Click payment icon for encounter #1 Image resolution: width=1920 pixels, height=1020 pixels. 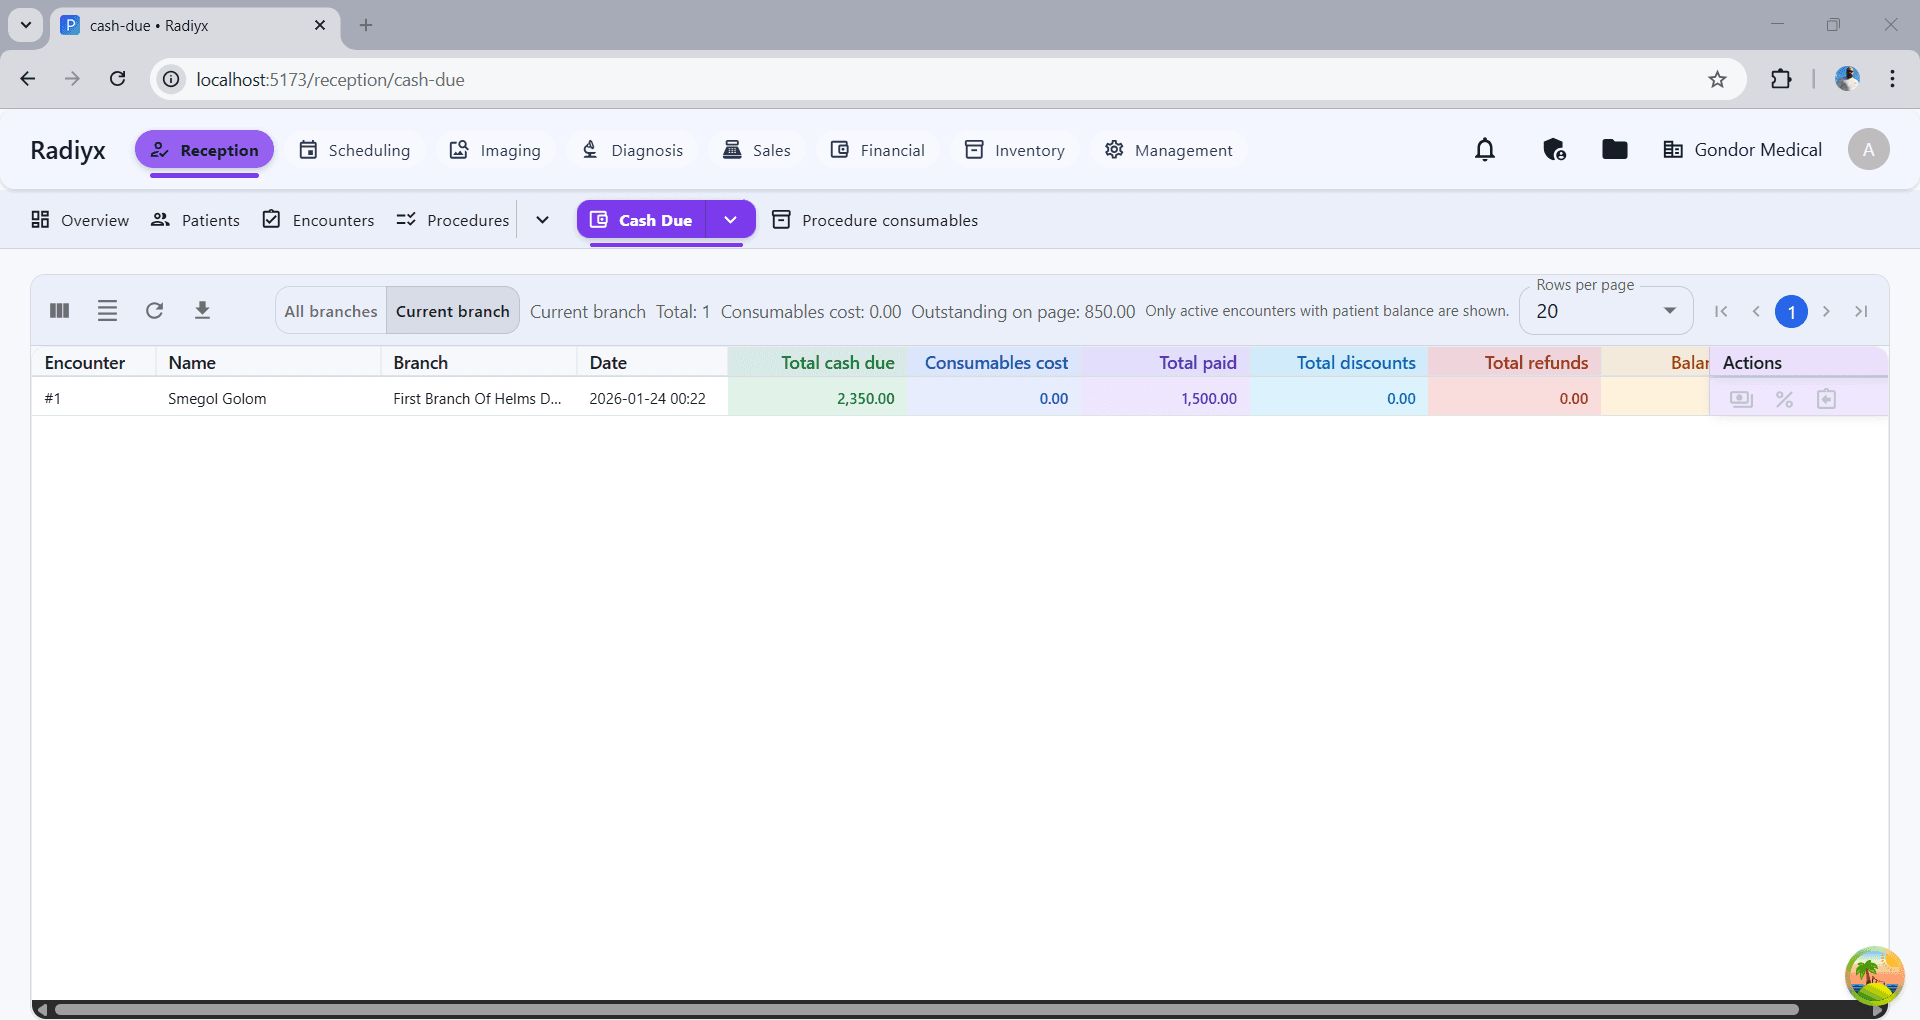[x=1741, y=399]
